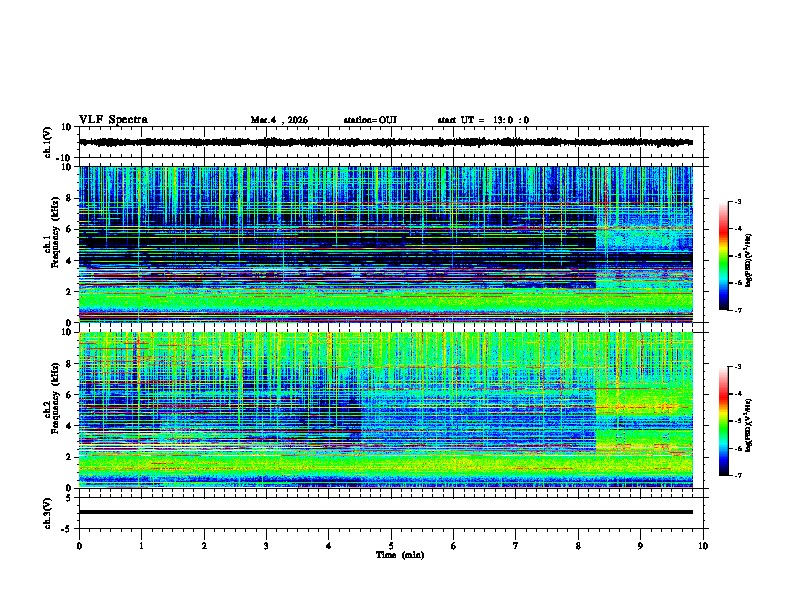Click the ch.3 flat black voltage trace
This screenshot has width=792, height=612.
coord(386,512)
